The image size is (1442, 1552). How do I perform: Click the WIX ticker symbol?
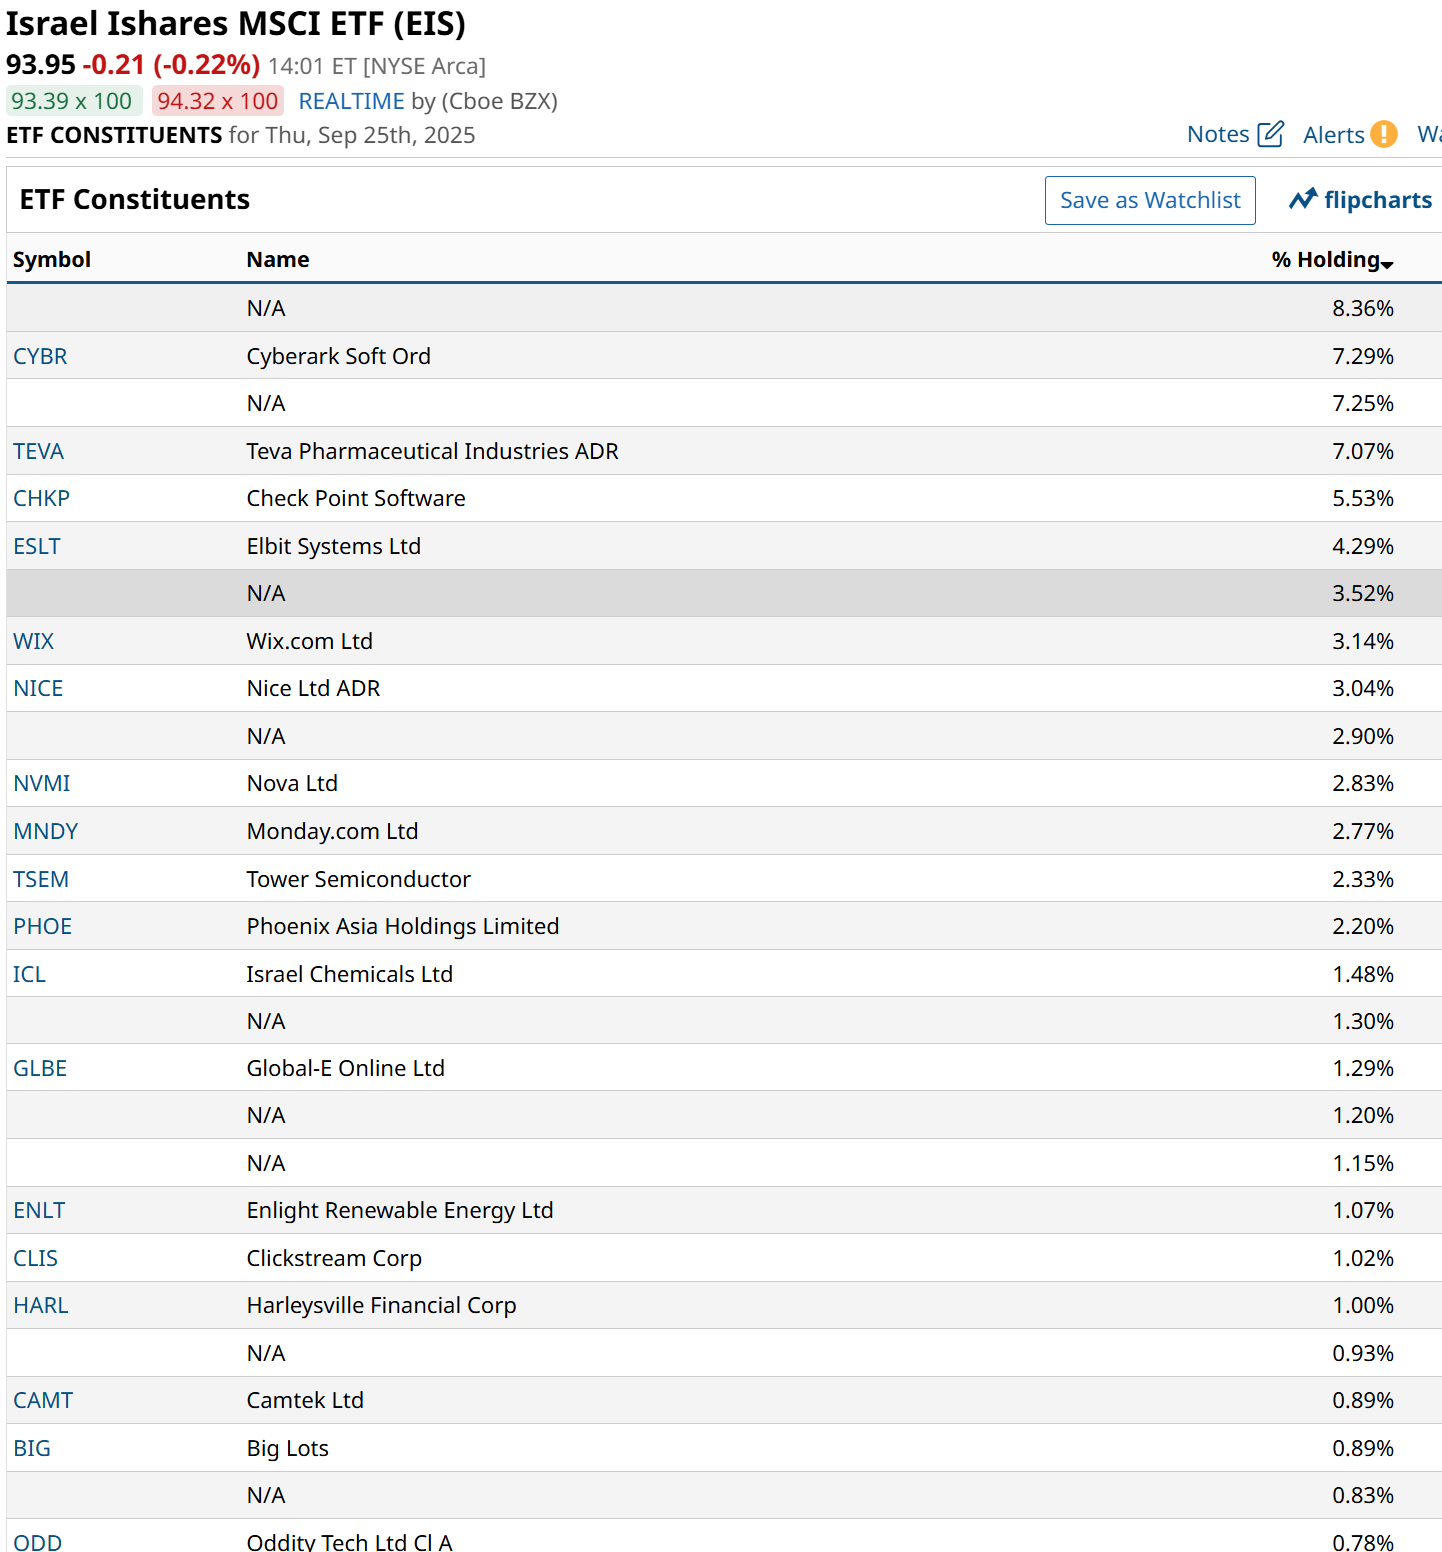click(34, 641)
